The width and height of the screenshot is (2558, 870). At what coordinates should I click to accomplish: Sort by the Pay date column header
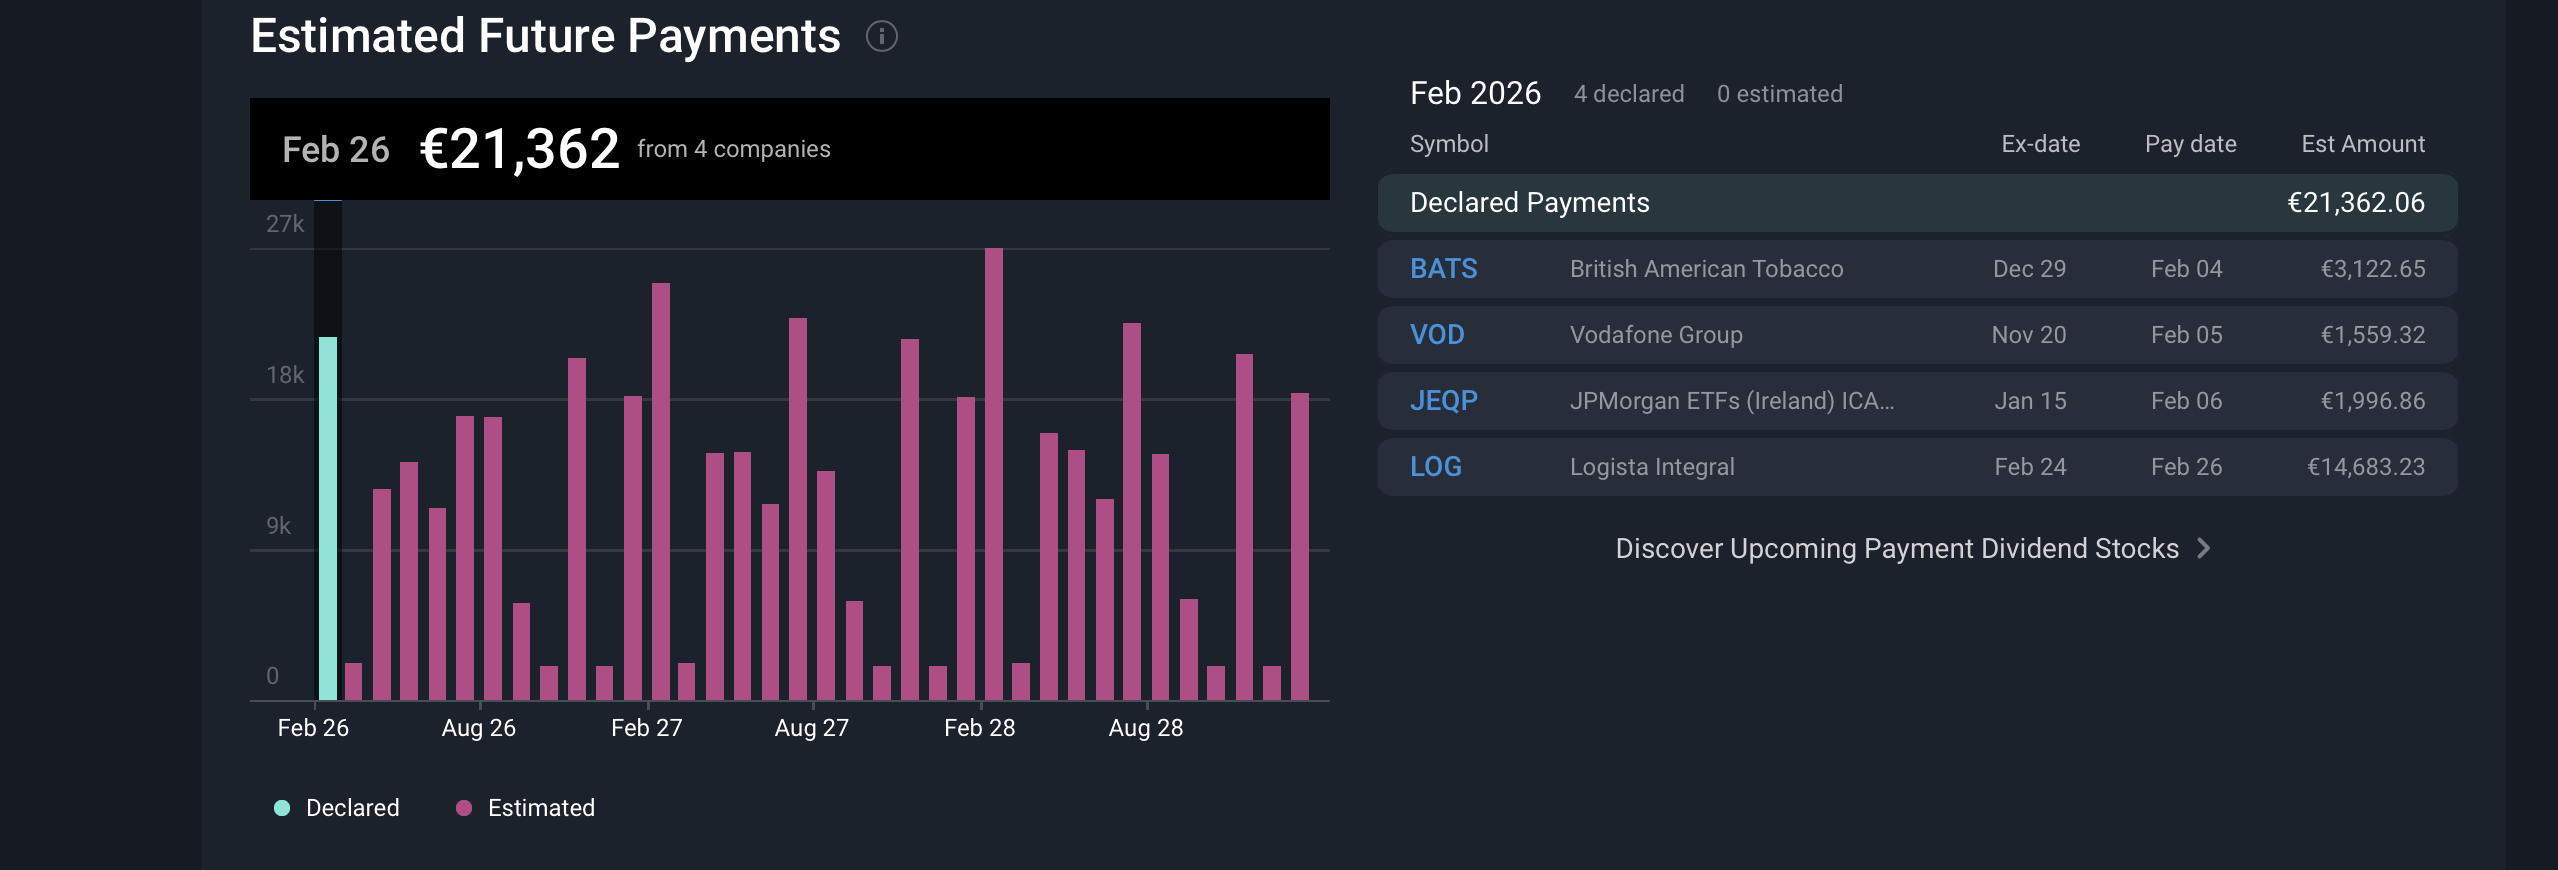pos(2190,144)
